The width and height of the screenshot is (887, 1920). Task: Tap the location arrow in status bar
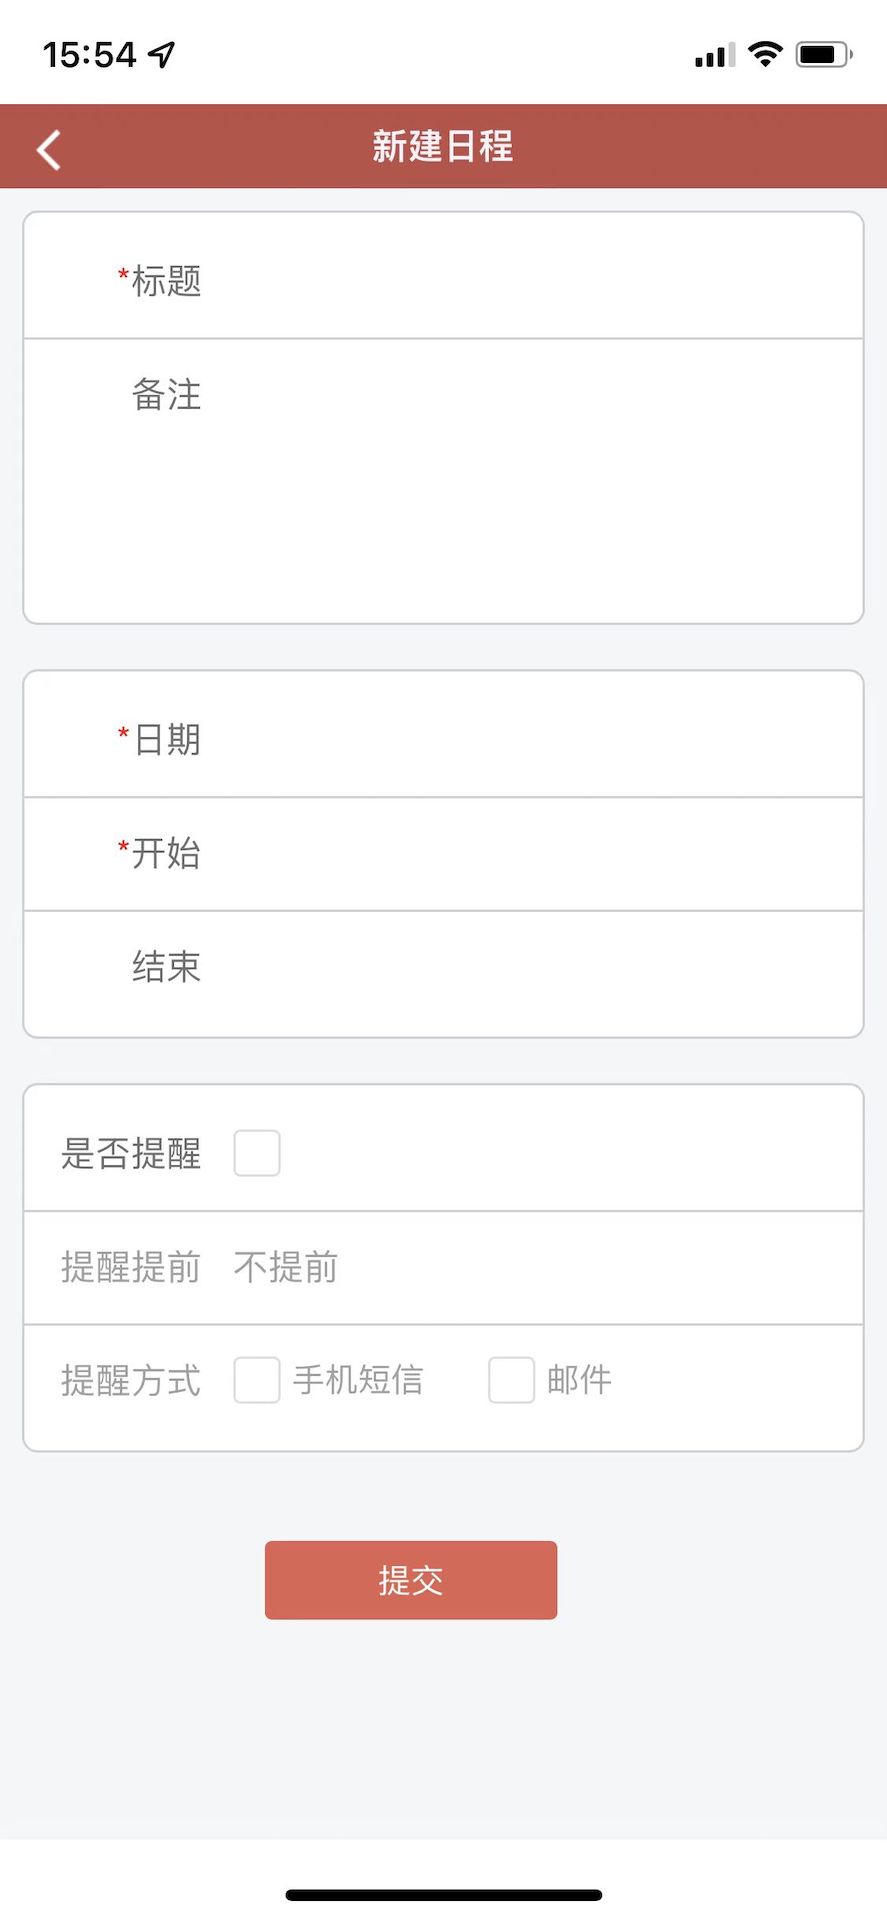pyautogui.click(x=162, y=54)
